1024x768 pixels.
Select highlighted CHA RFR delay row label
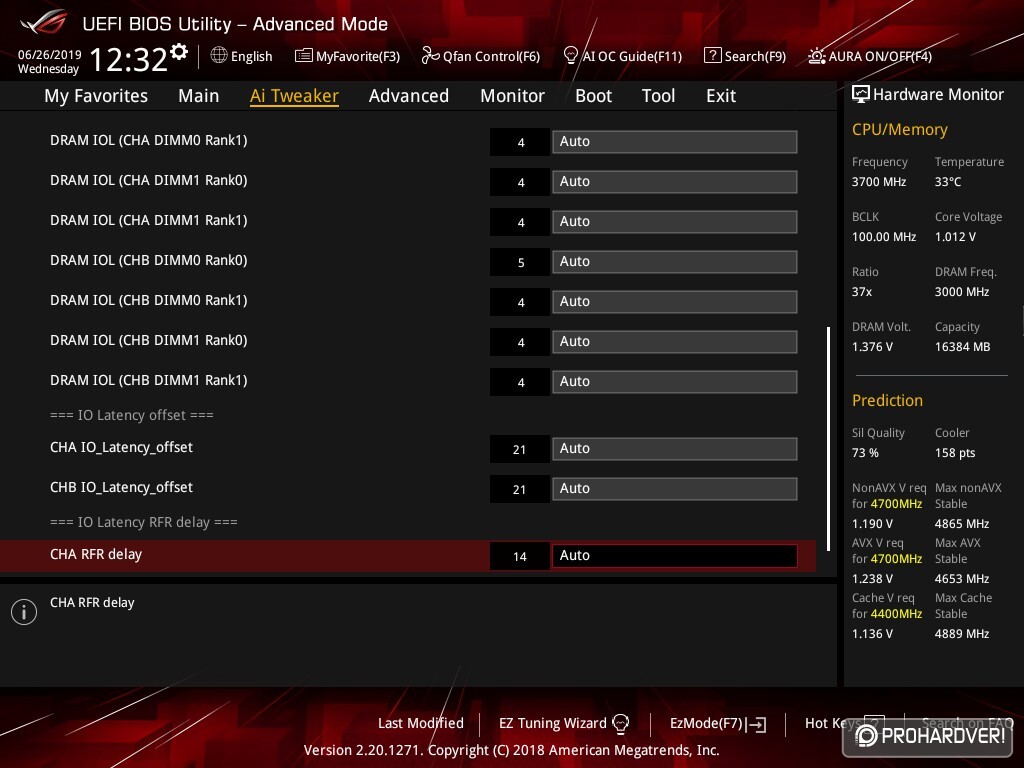point(96,554)
